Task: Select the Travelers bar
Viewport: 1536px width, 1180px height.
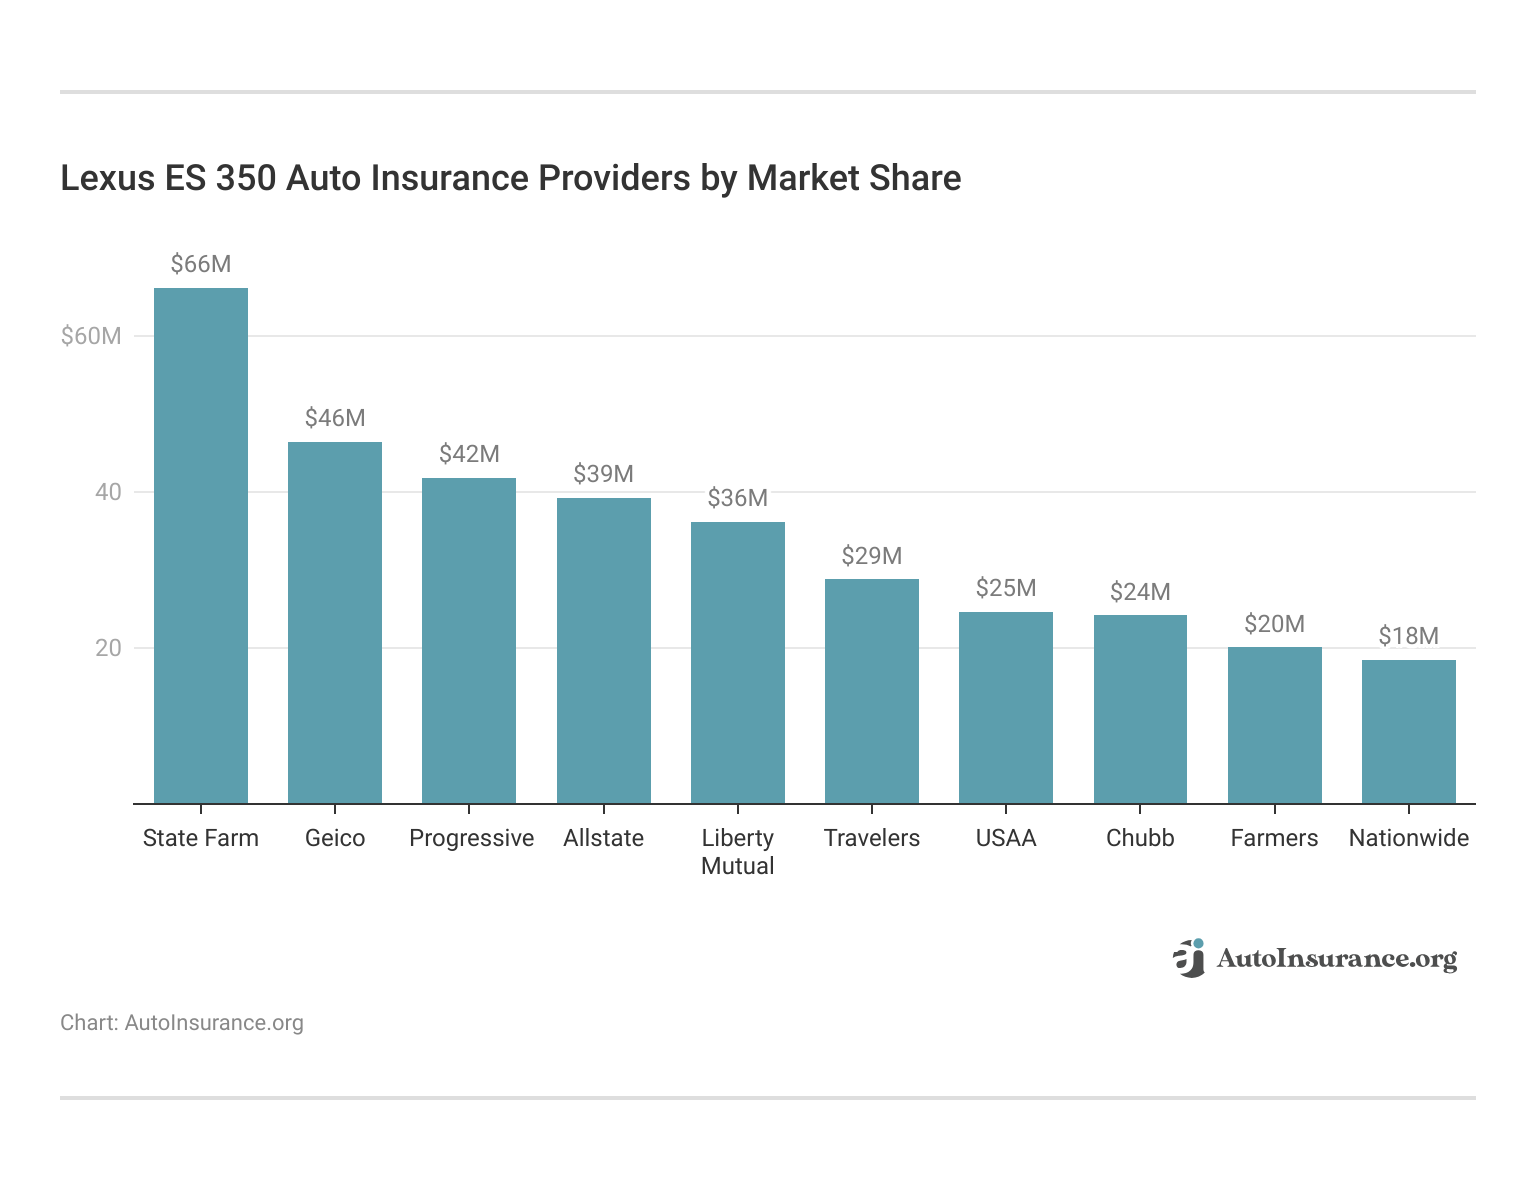Action: (872, 691)
